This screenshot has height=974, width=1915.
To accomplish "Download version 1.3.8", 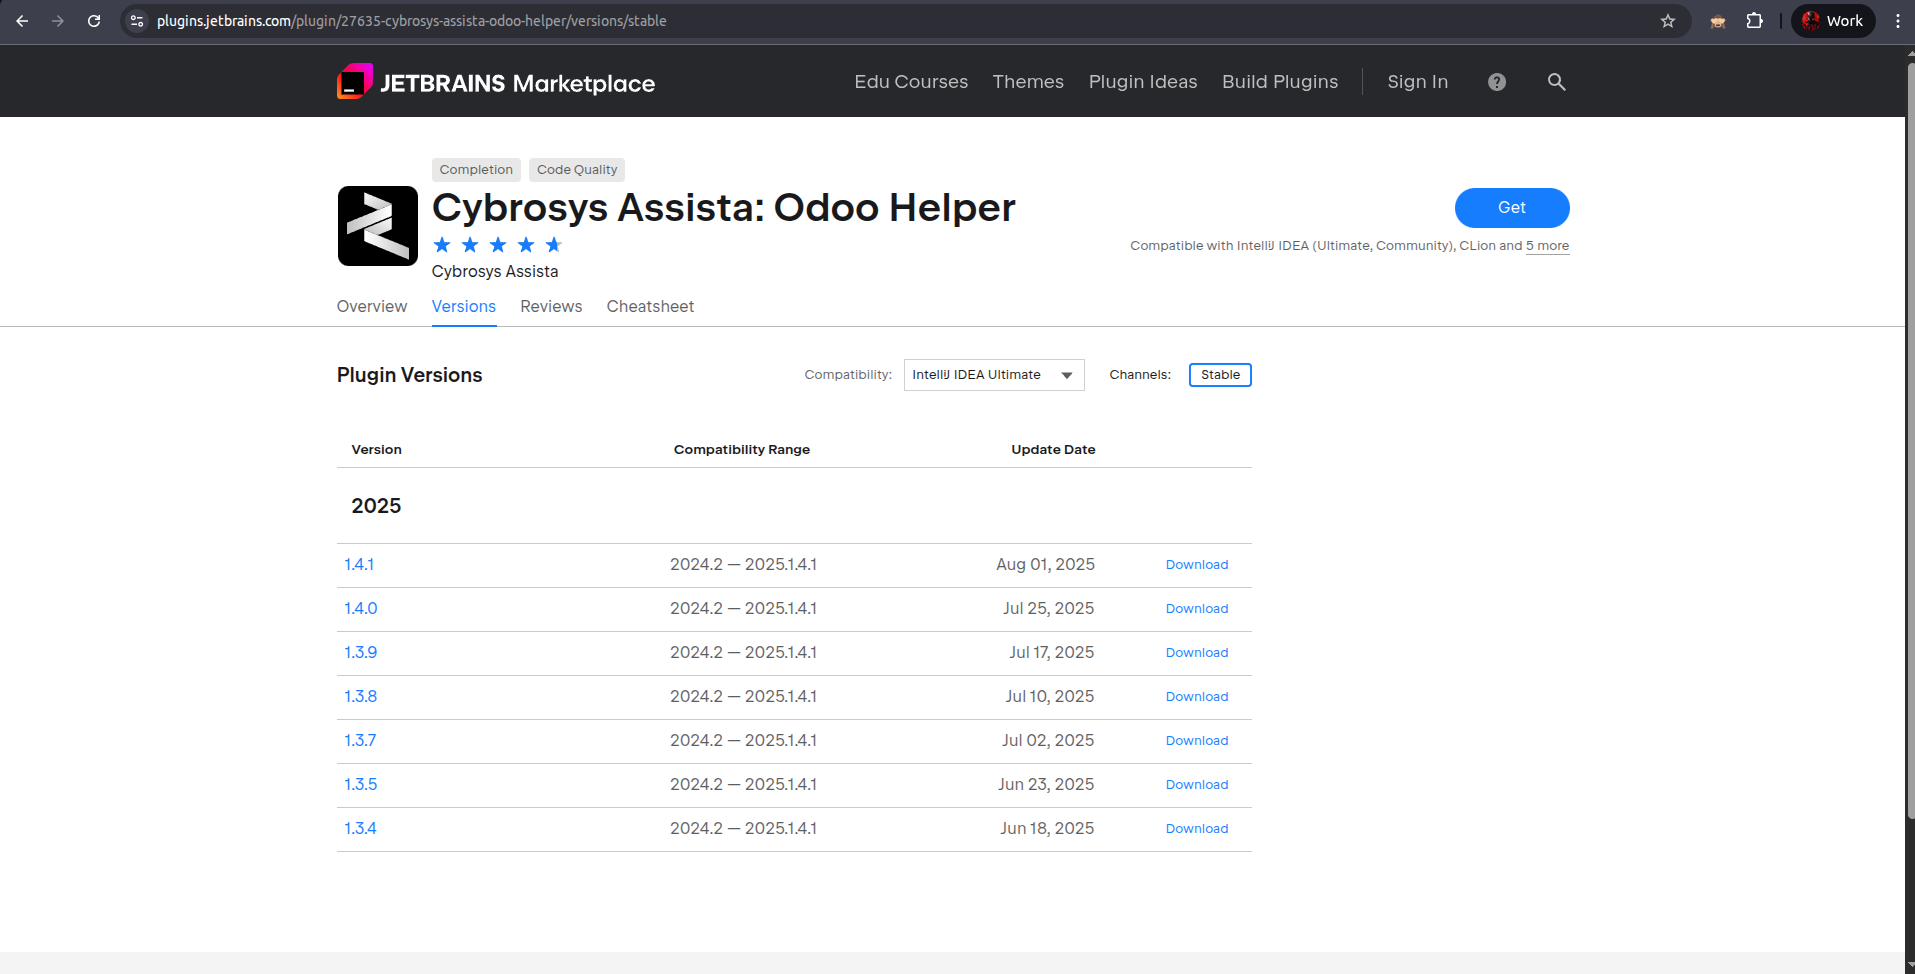I will (1197, 697).
